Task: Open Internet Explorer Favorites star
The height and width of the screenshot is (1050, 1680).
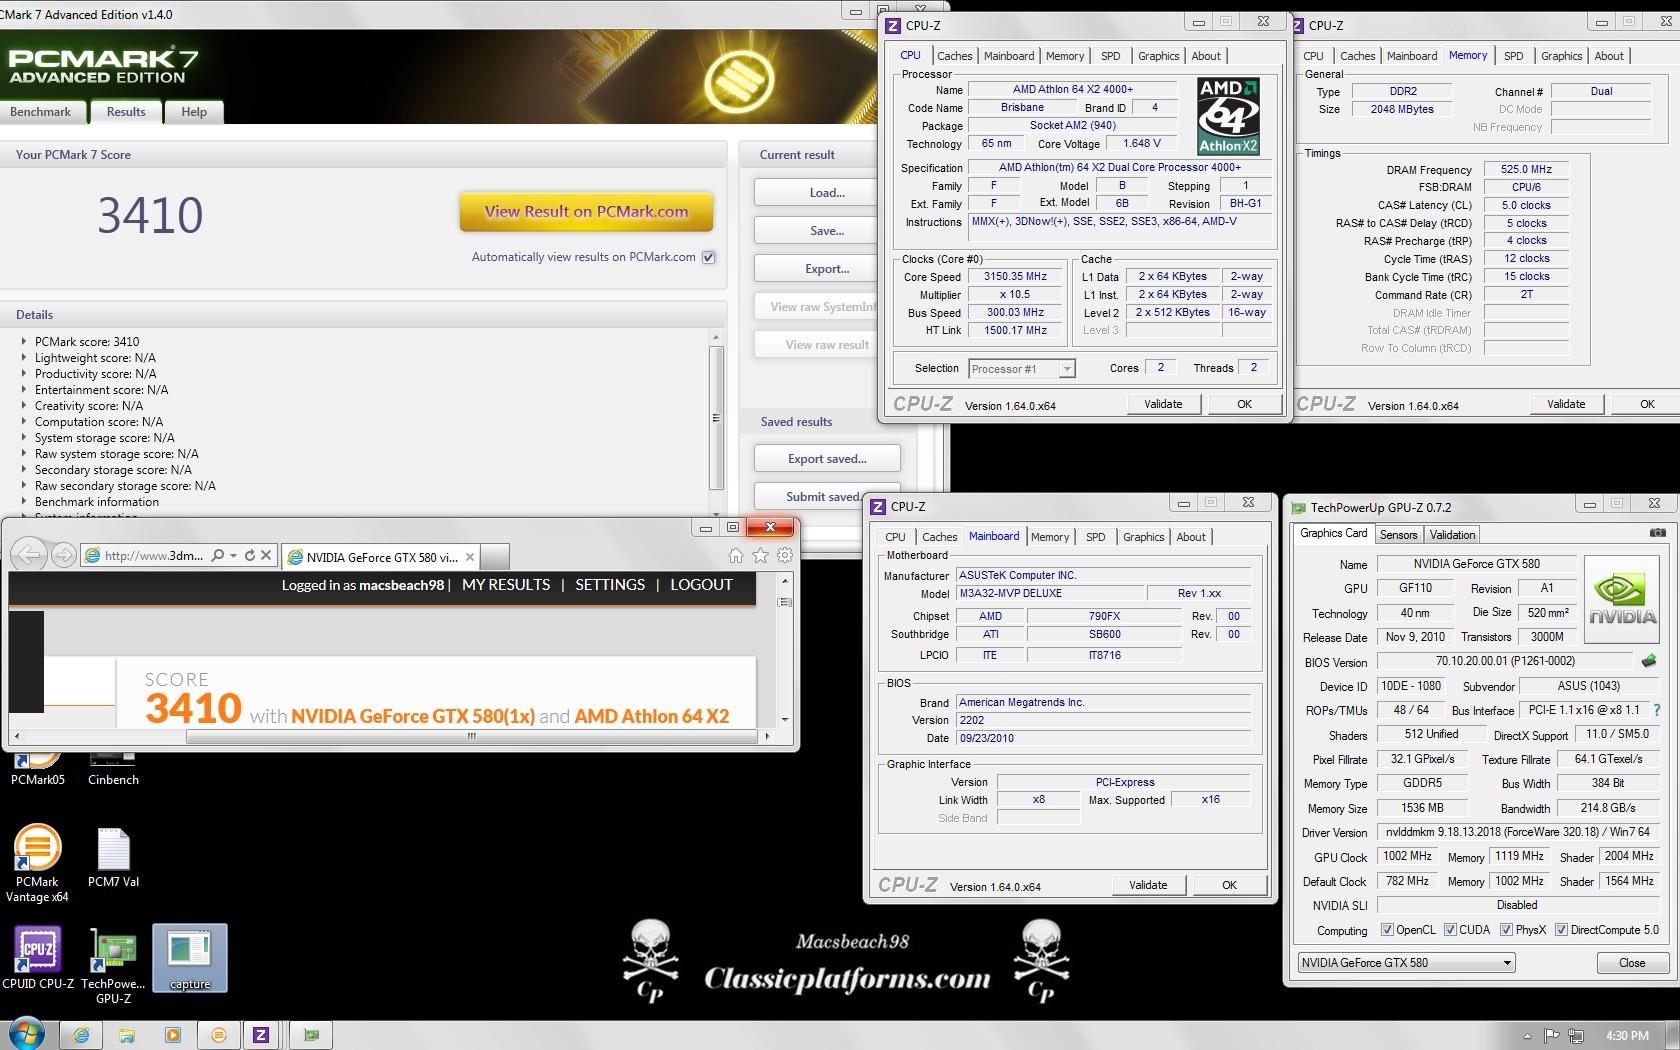Action: [760, 555]
